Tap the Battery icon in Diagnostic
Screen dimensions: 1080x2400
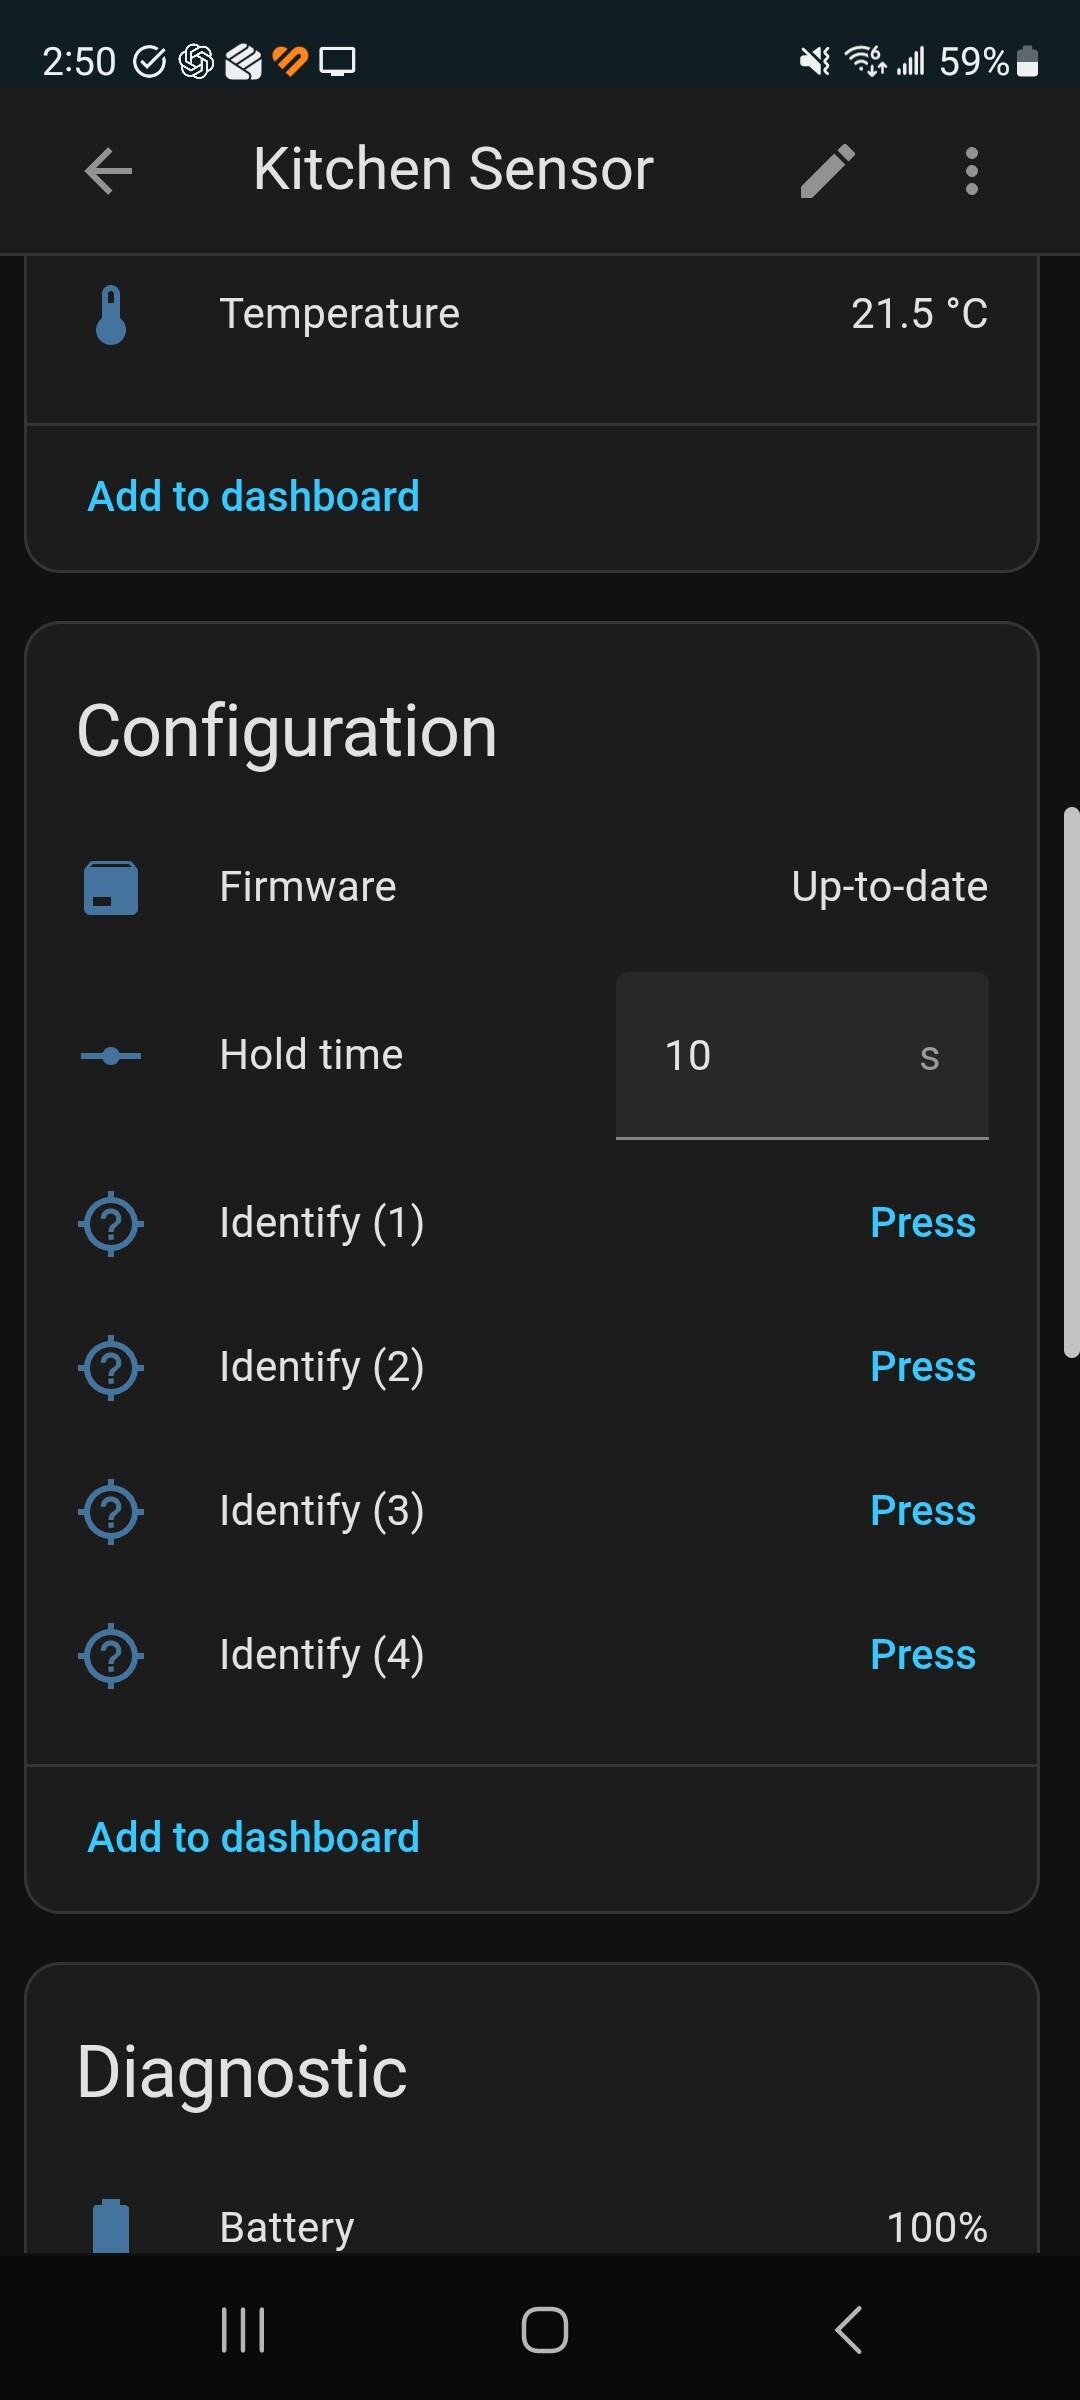point(111,2226)
